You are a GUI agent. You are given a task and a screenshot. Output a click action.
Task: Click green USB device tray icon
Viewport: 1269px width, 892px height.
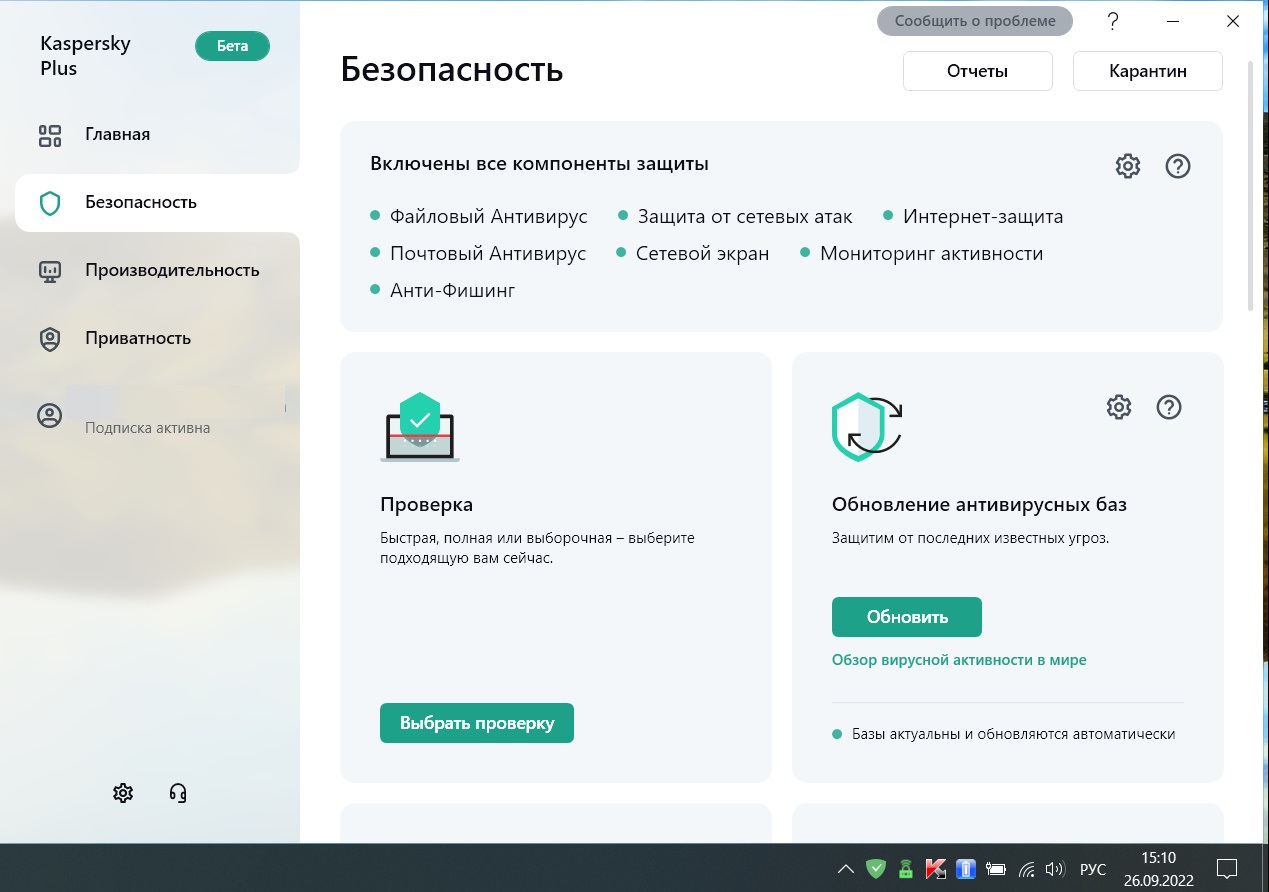(x=906, y=868)
